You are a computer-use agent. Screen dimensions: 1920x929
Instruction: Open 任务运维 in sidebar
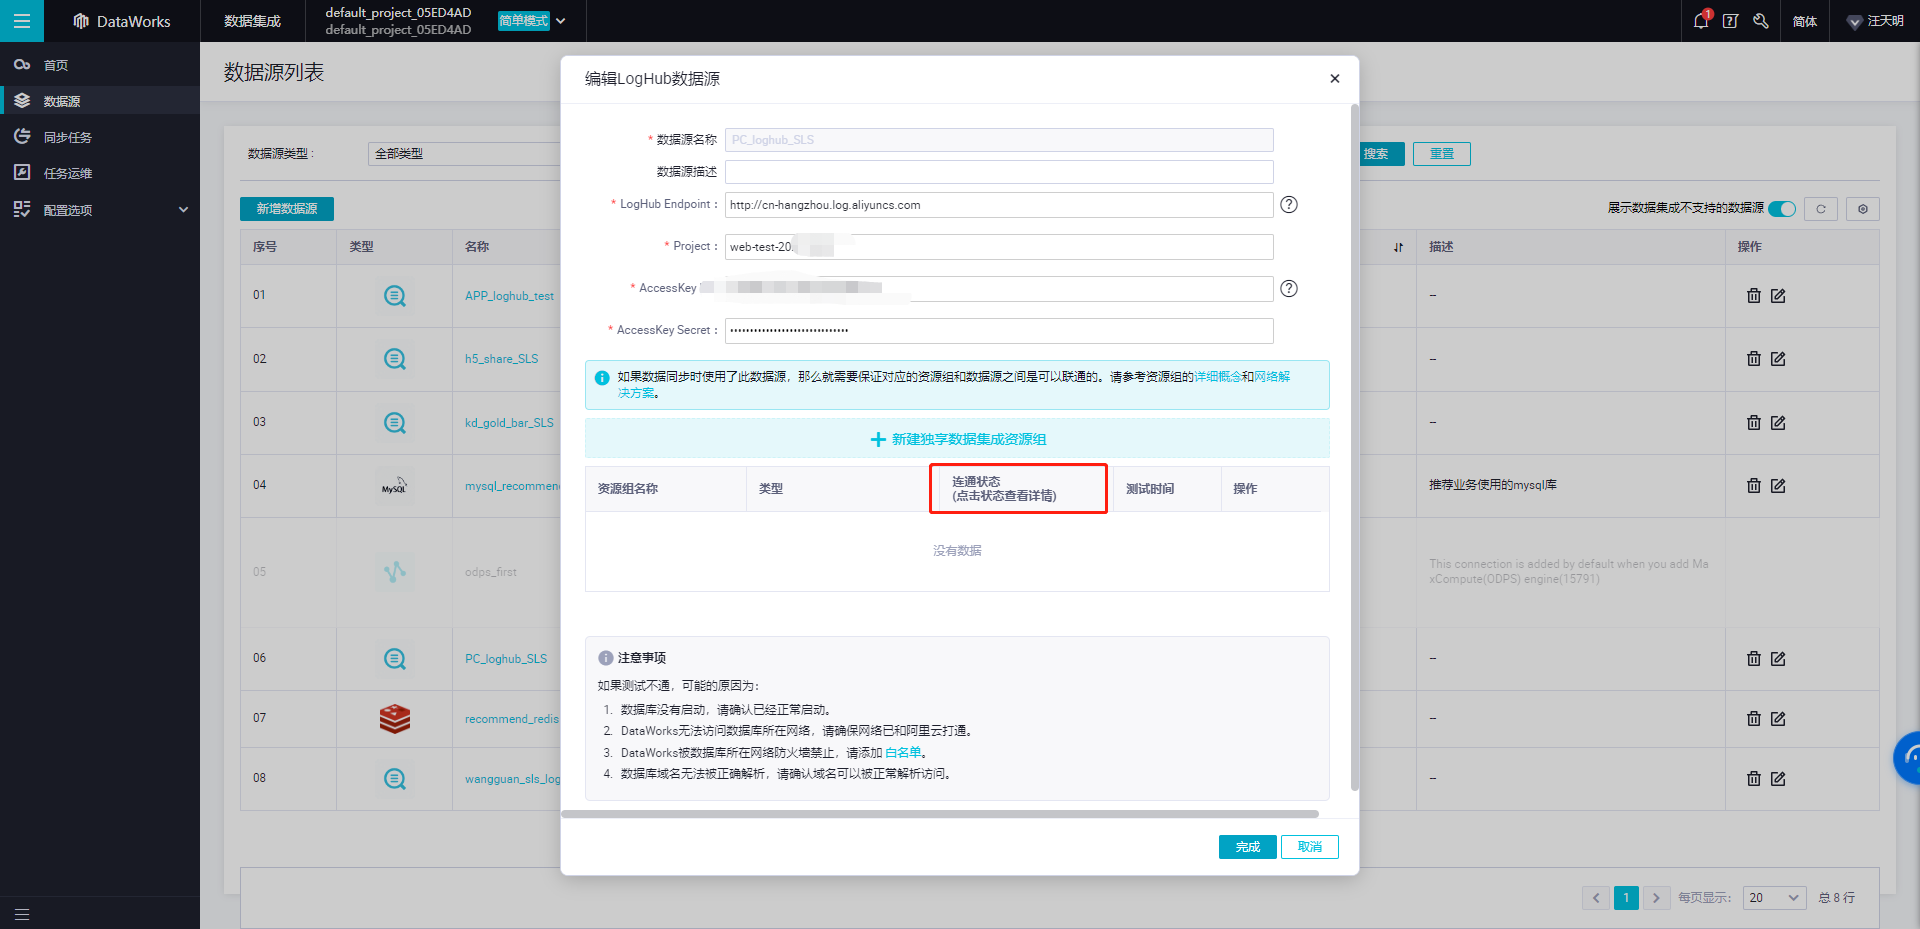pos(100,173)
